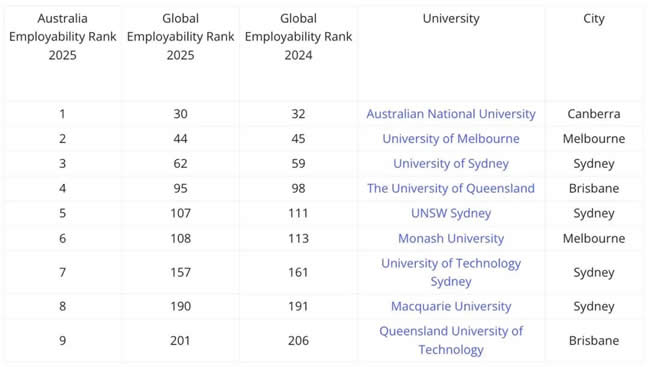Open the University of Technology Sydney link
The image size is (650, 367).
pos(451,272)
